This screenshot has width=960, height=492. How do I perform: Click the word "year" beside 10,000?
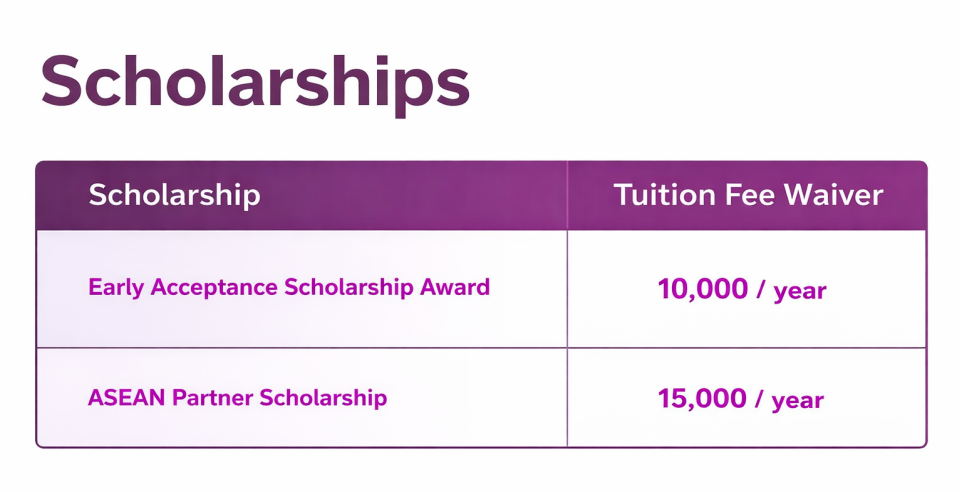799,292
